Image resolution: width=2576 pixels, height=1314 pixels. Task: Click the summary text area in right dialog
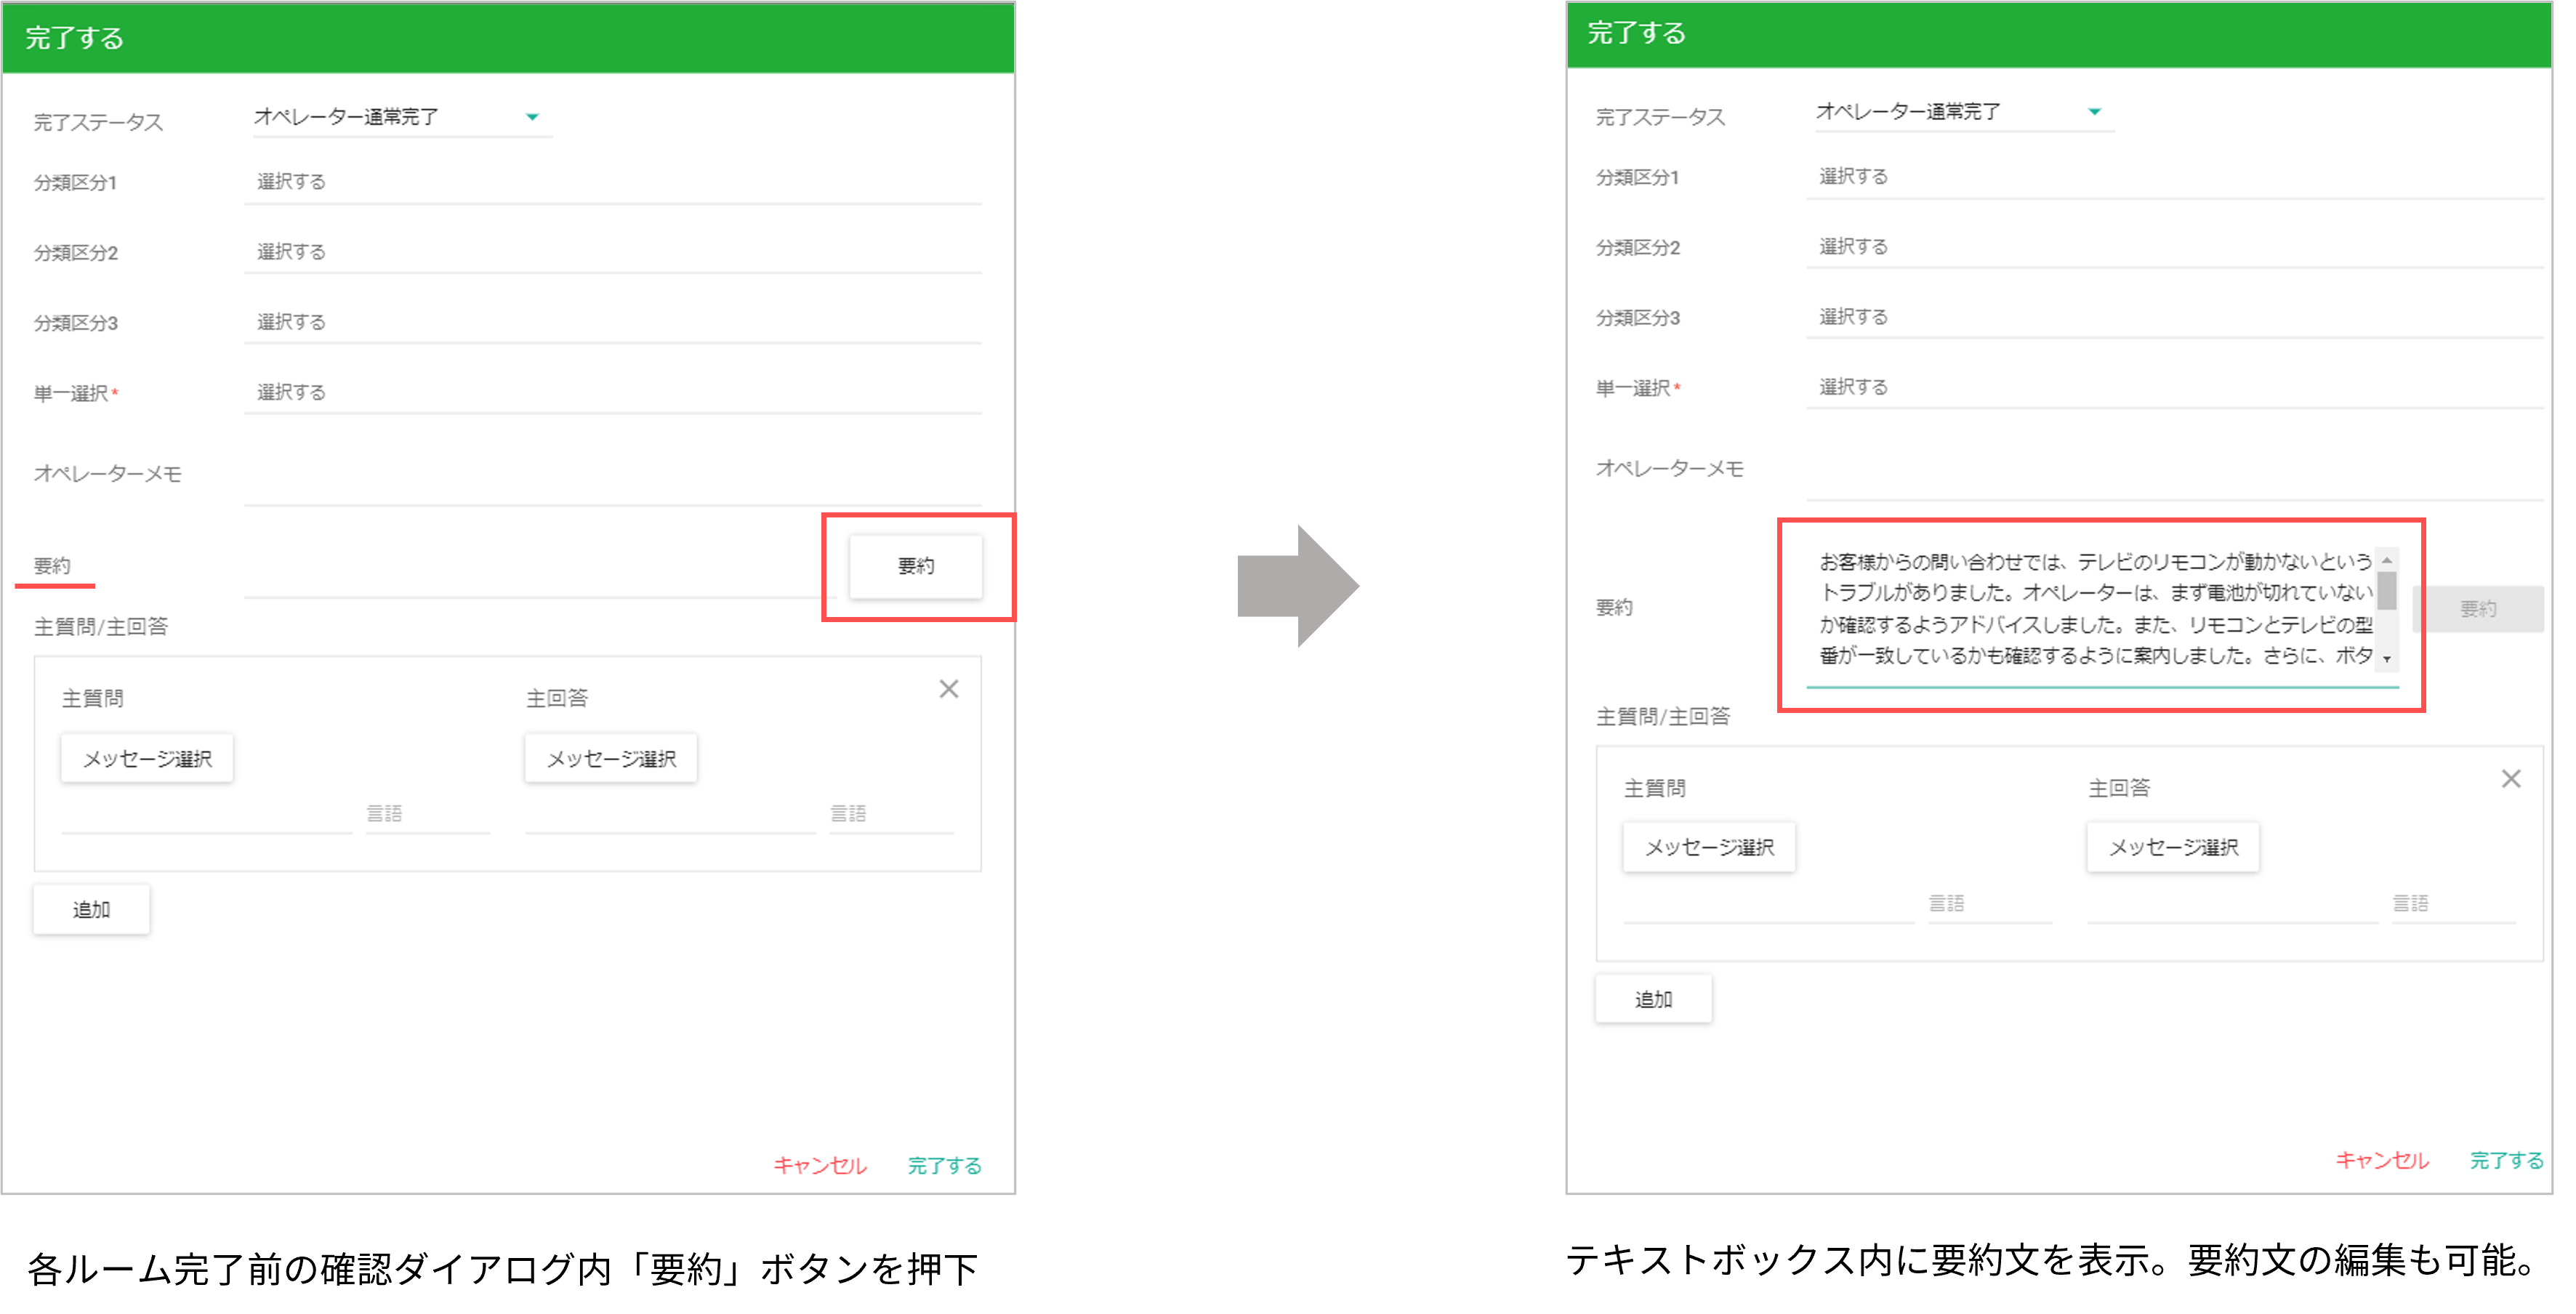[2094, 608]
